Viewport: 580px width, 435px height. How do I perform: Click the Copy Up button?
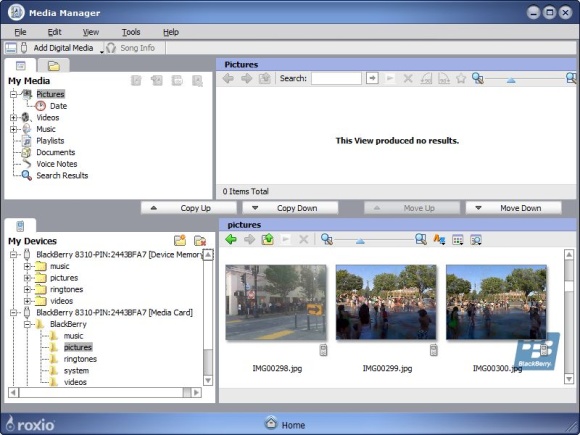pos(189,208)
